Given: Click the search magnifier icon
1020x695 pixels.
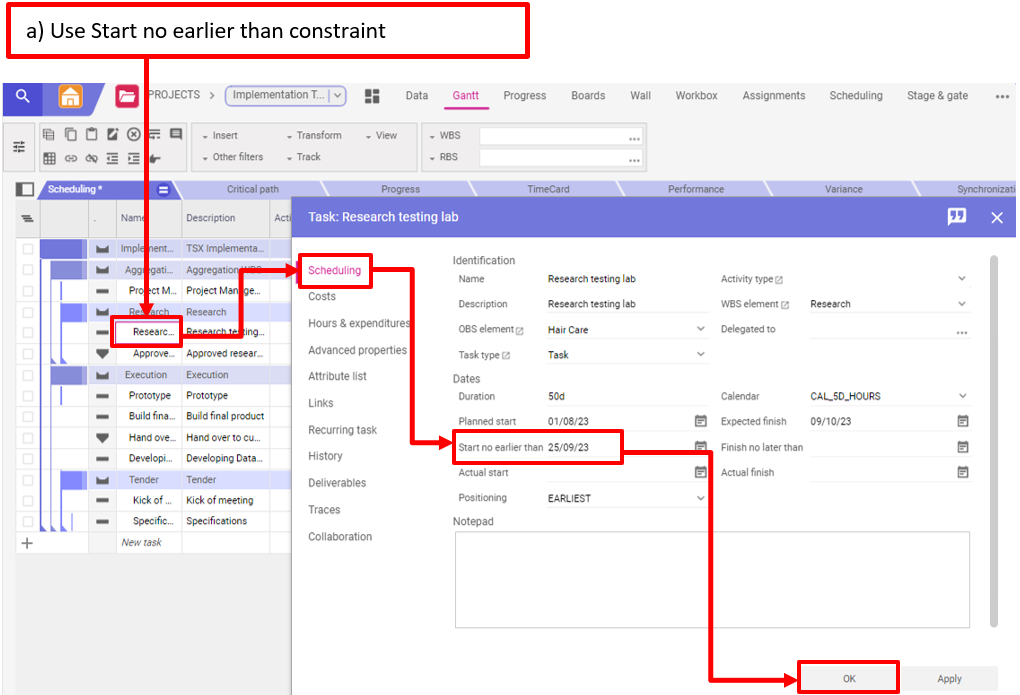Looking at the screenshot, I should click(x=23, y=97).
